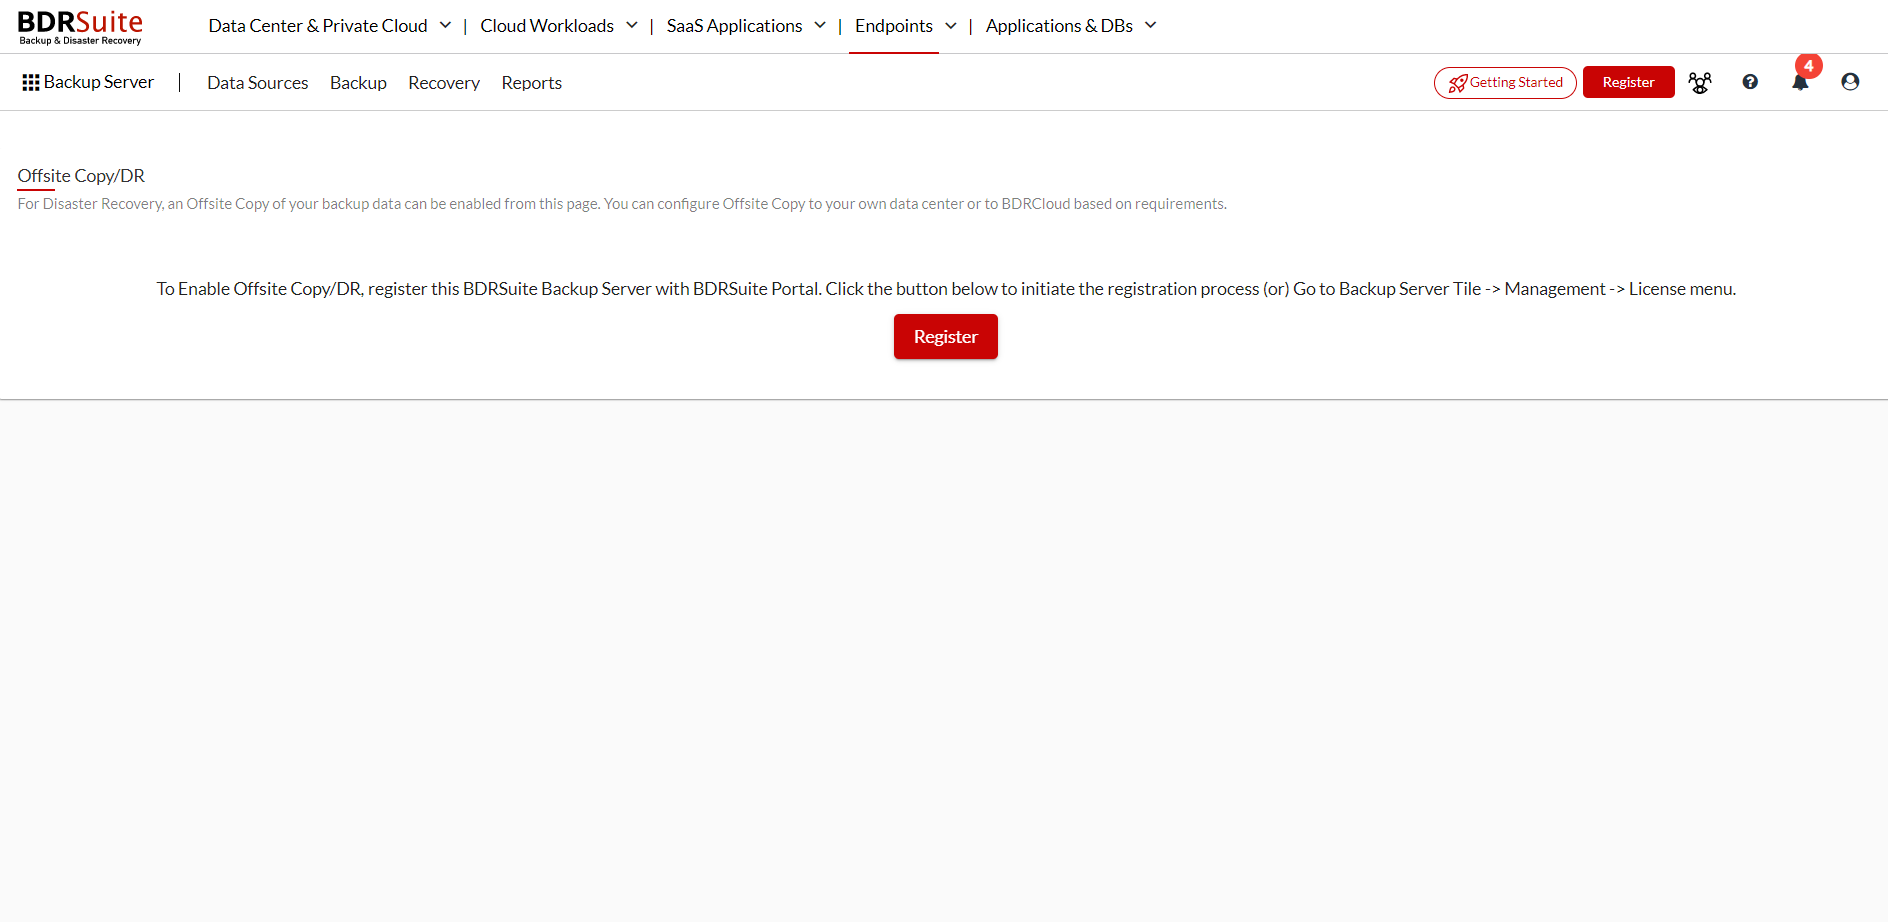This screenshot has width=1888, height=922.
Task: Click the central Register button under the message
Action: click(x=945, y=337)
